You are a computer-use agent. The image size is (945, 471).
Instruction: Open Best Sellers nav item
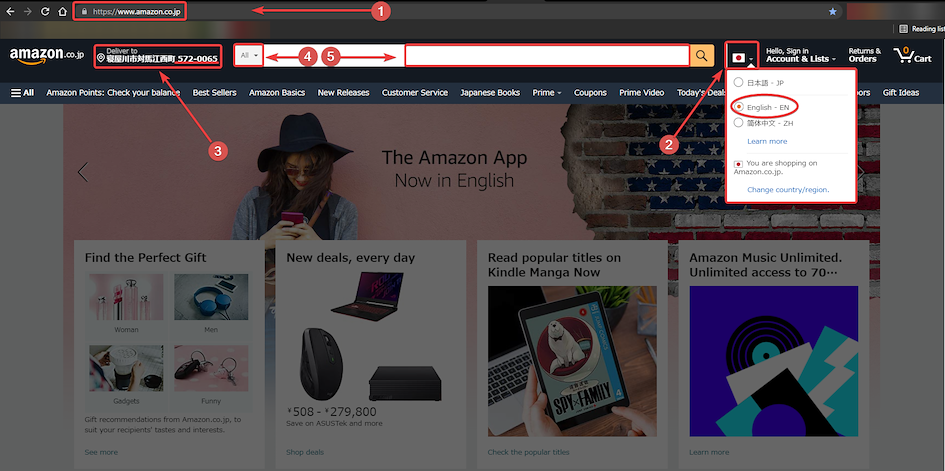(x=215, y=93)
